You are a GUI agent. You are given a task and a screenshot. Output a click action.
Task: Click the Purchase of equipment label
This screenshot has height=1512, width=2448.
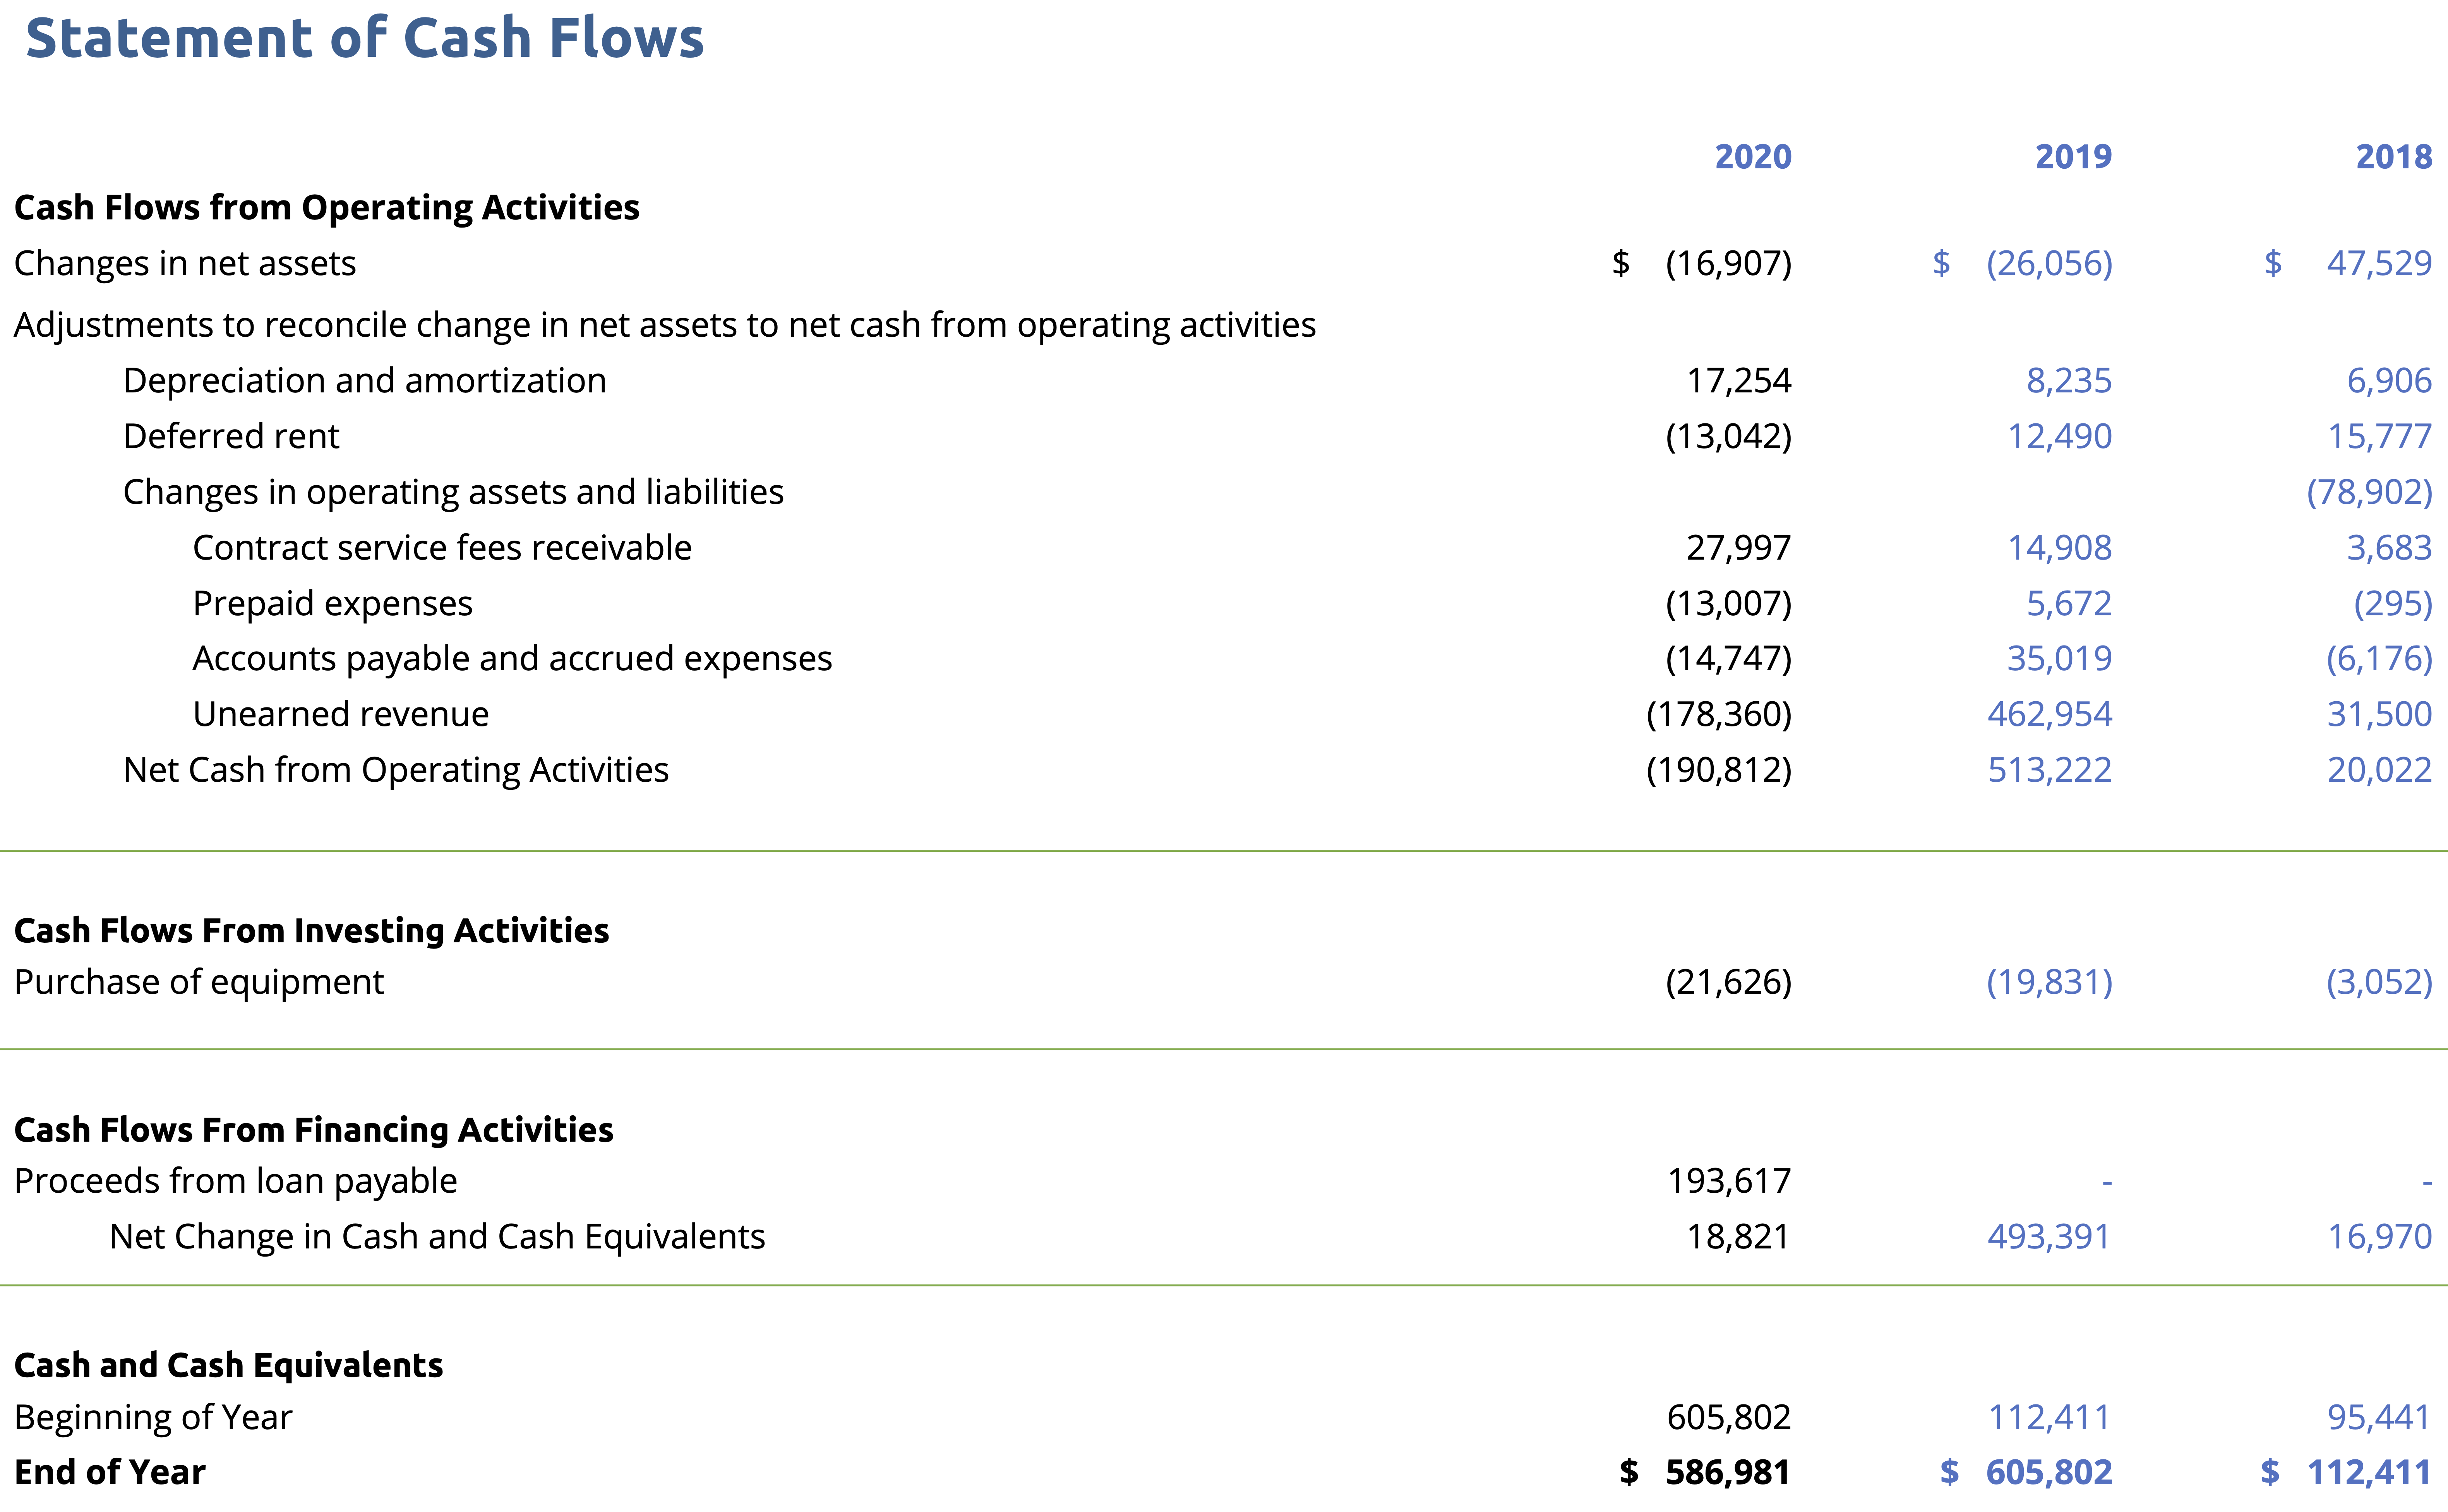[199, 983]
